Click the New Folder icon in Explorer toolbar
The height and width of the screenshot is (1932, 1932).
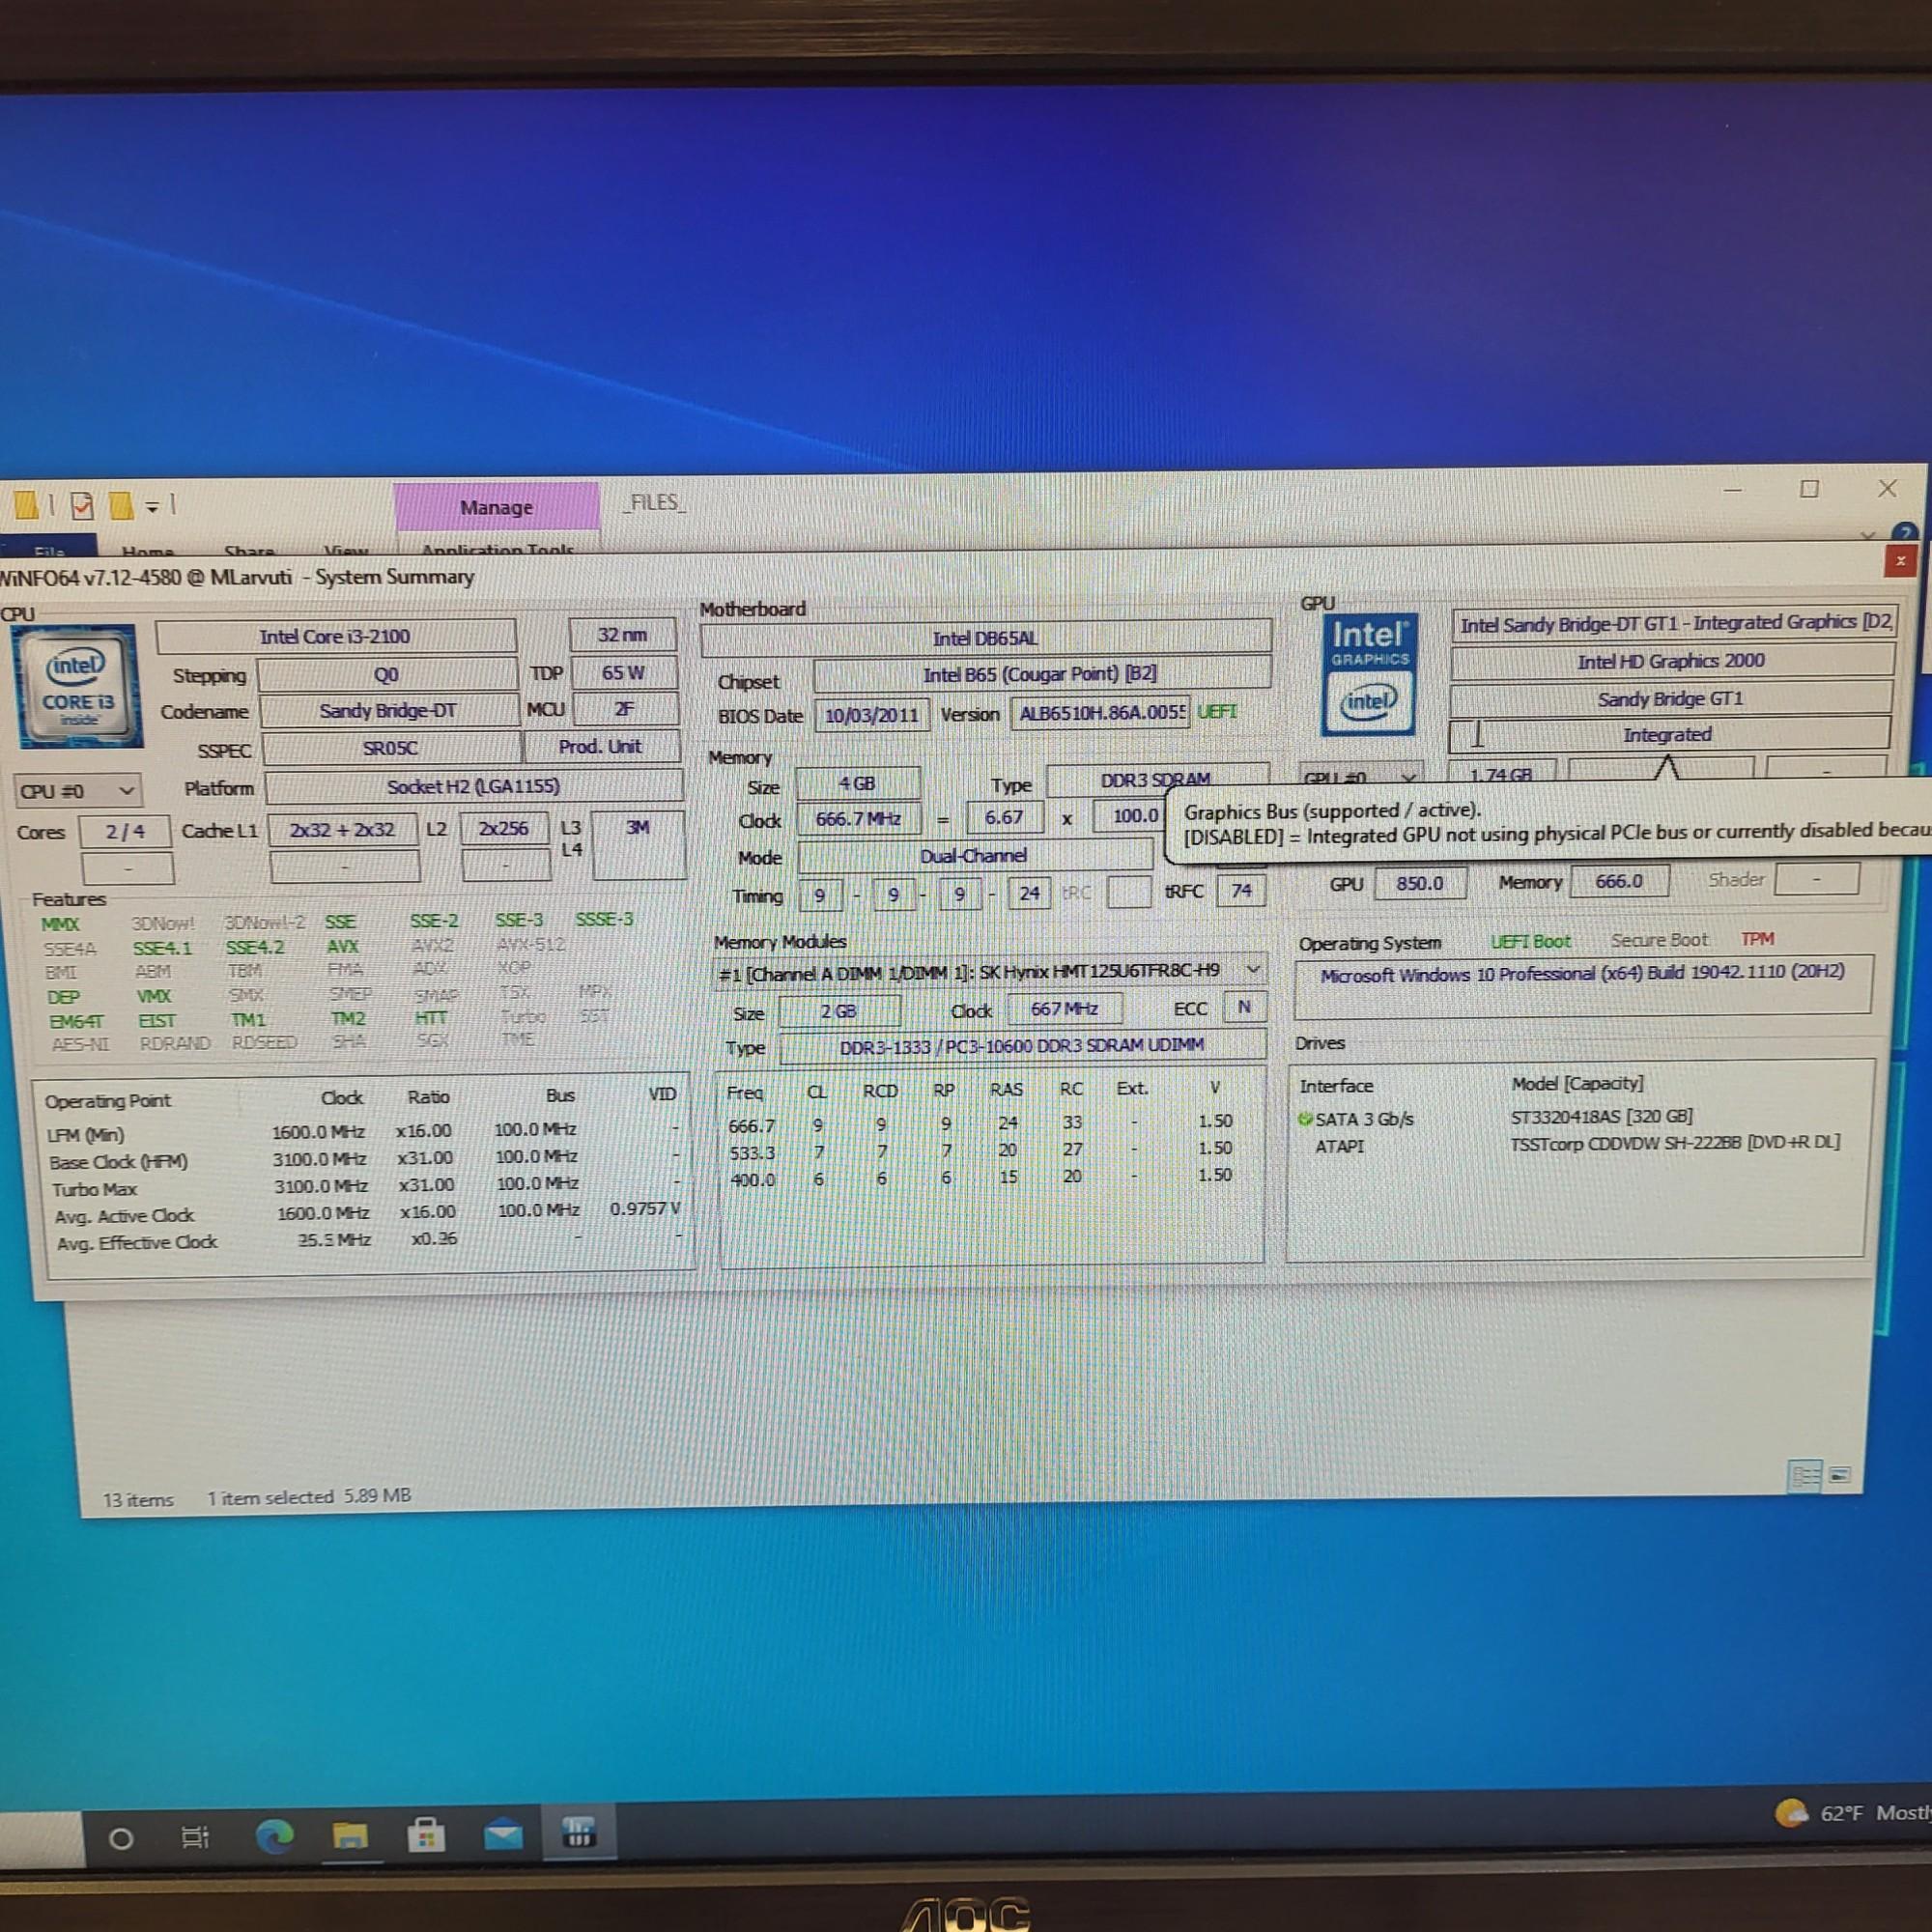121,506
